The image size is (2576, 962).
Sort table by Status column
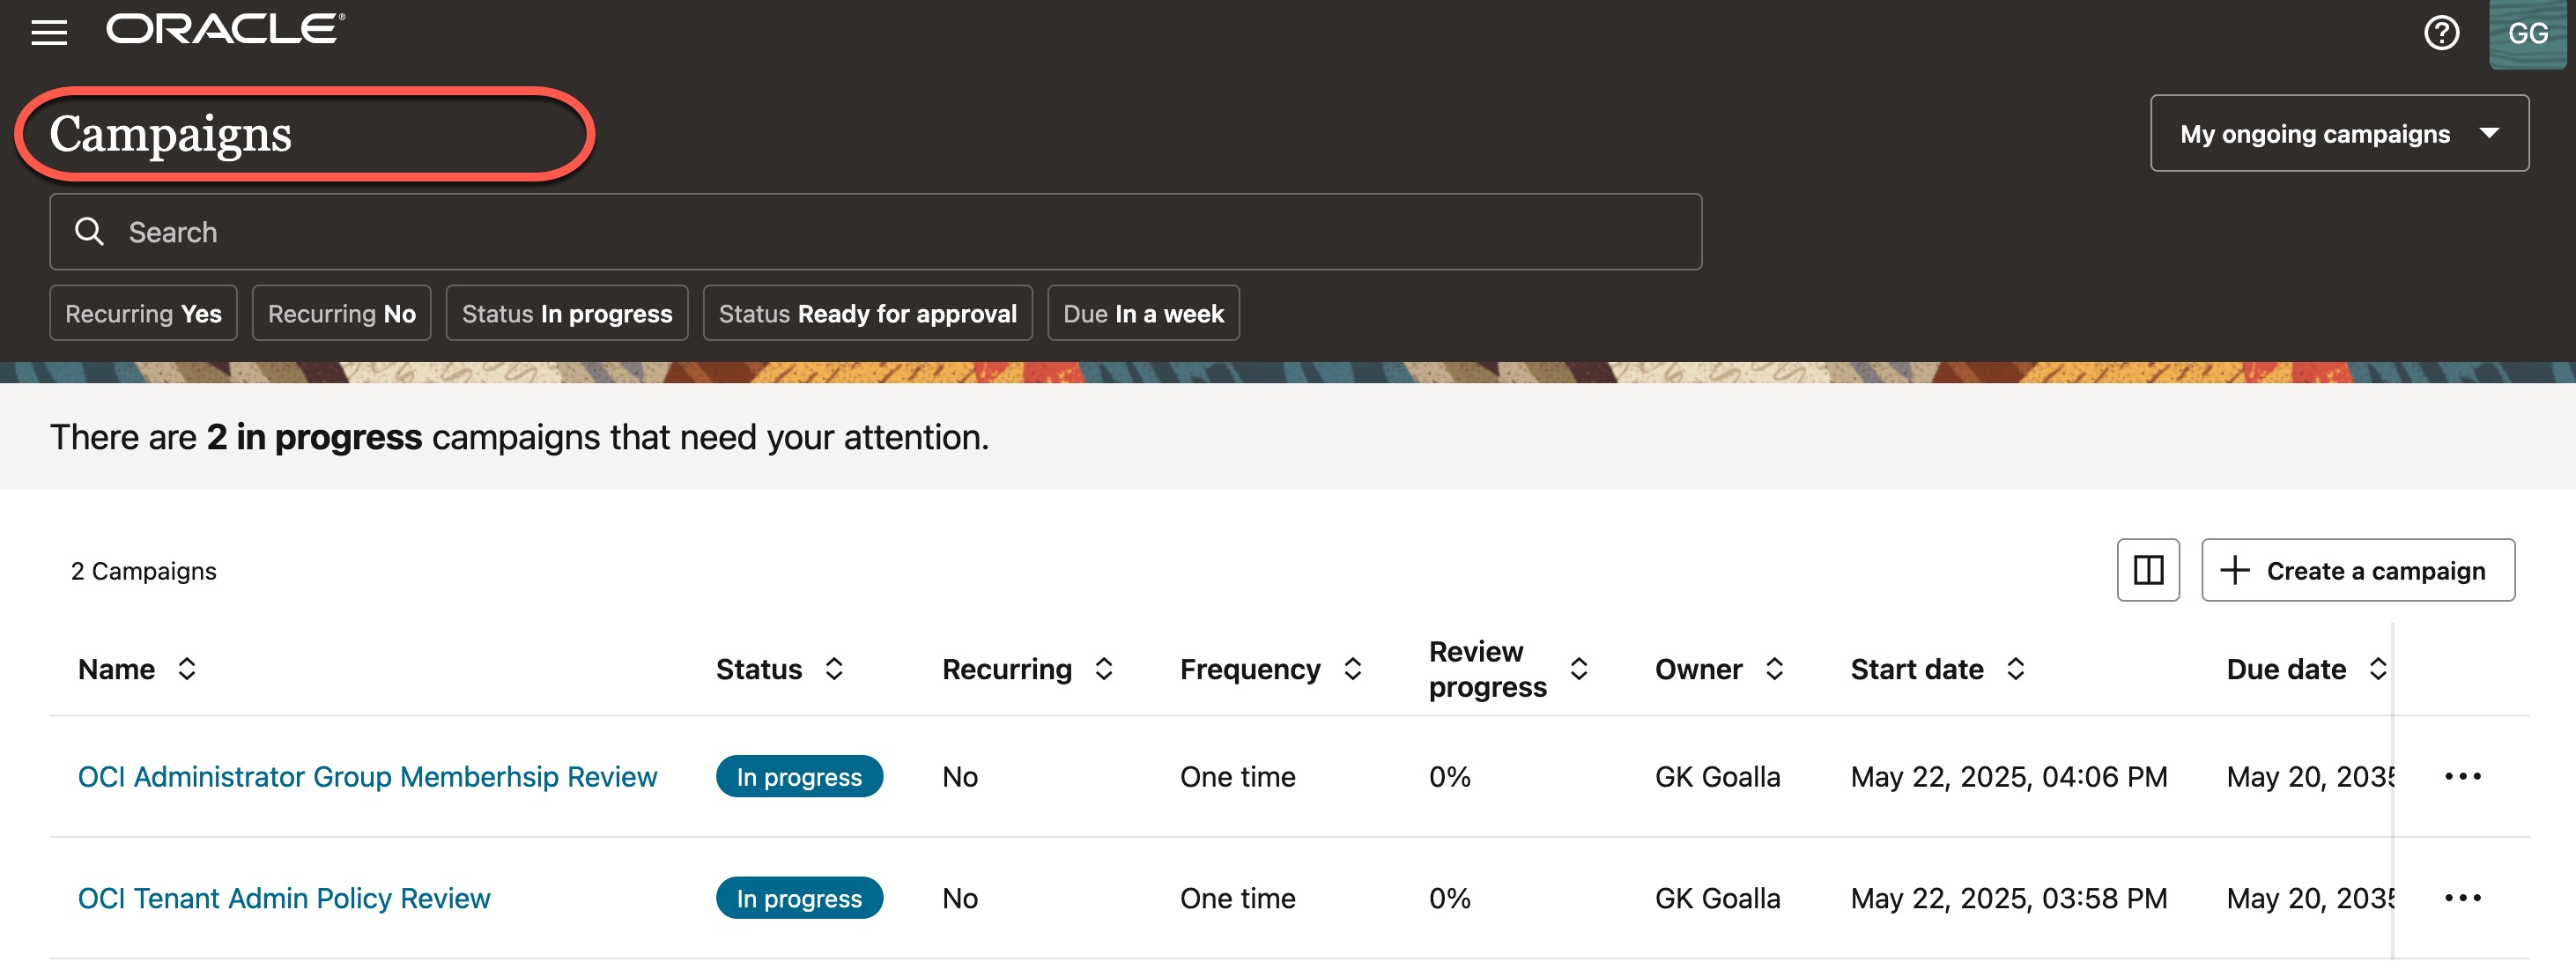pos(834,669)
